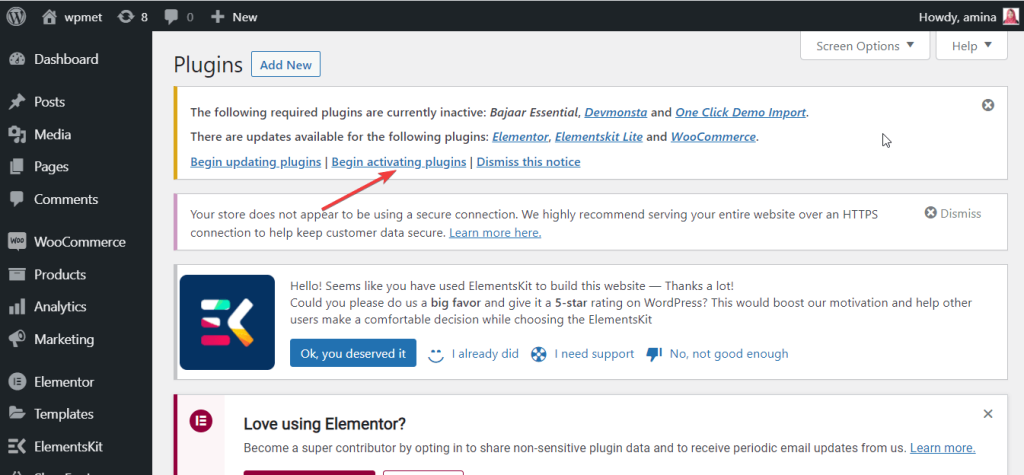Viewport: 1024px width, 475px height.
Task: Click the Elementor sidebar icon
Action: coord(17,382)
